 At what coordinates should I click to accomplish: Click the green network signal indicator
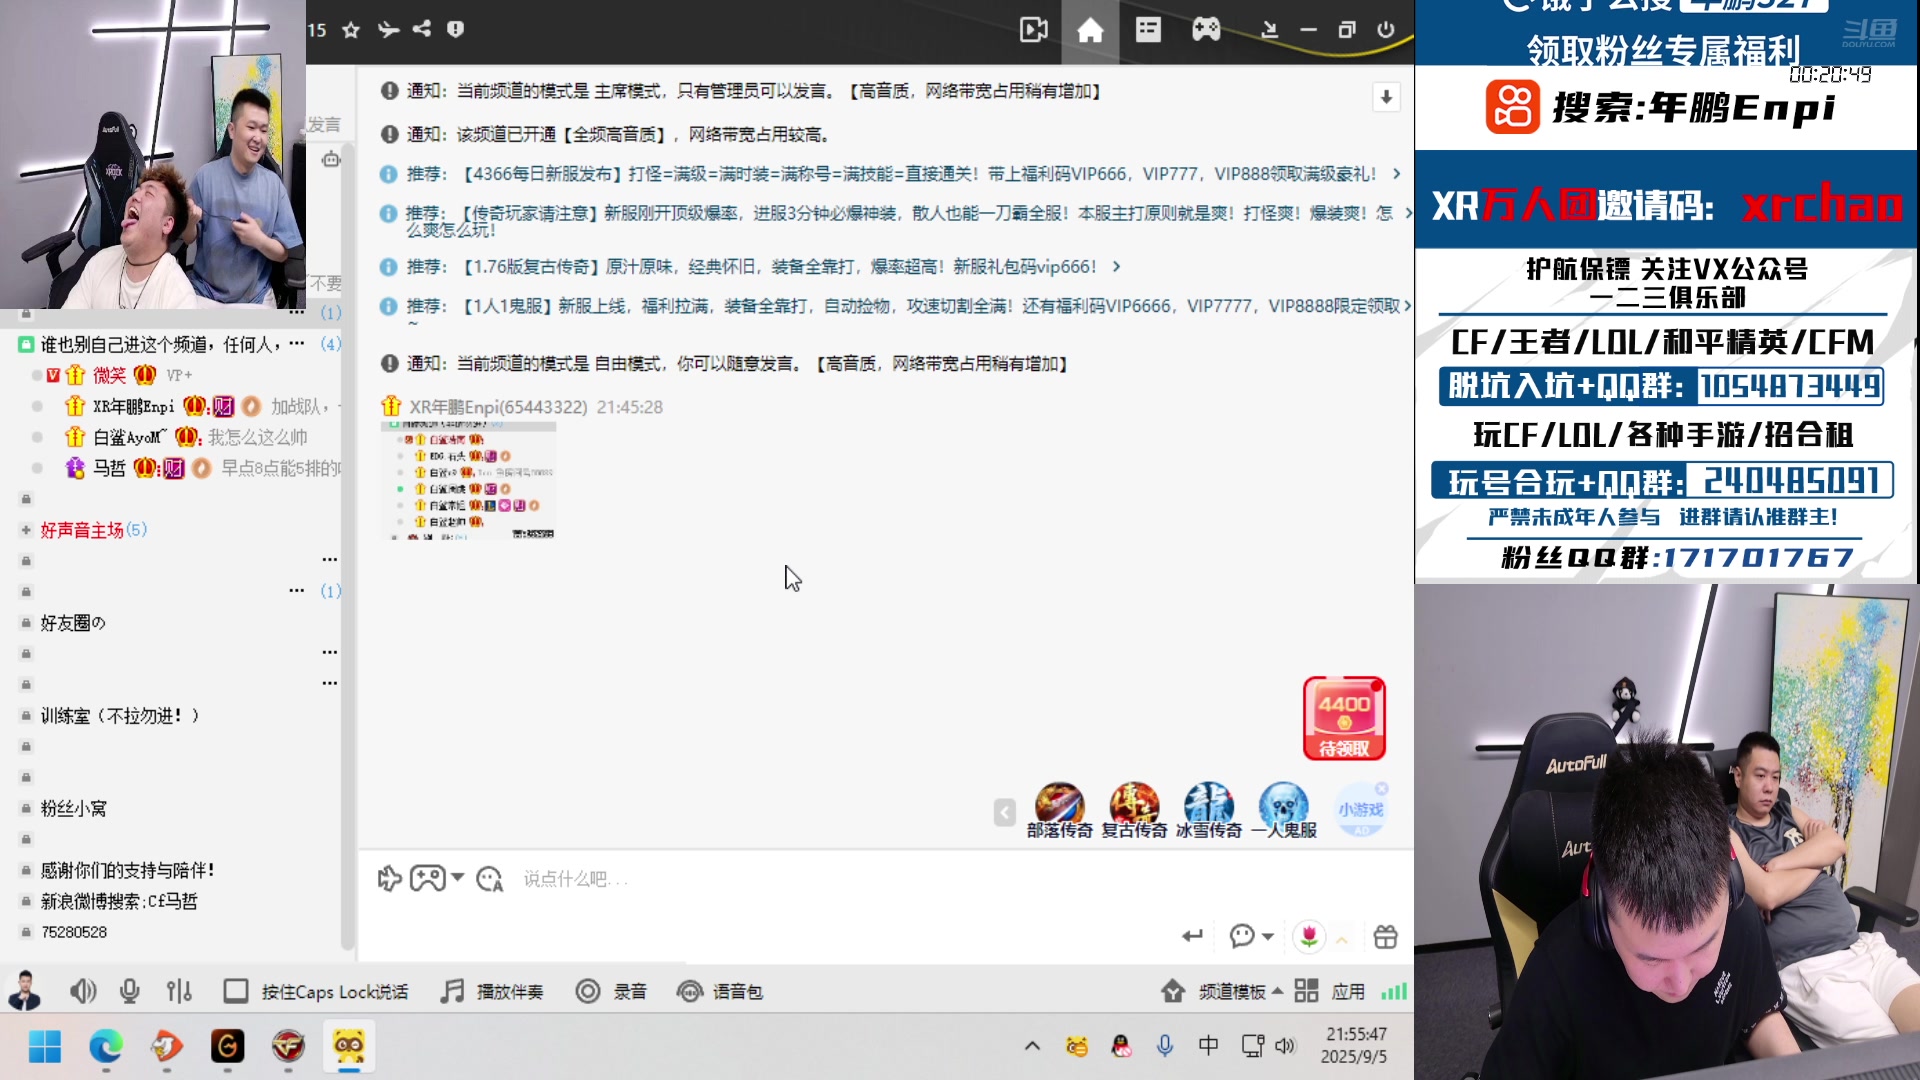tap(1394, 991)
